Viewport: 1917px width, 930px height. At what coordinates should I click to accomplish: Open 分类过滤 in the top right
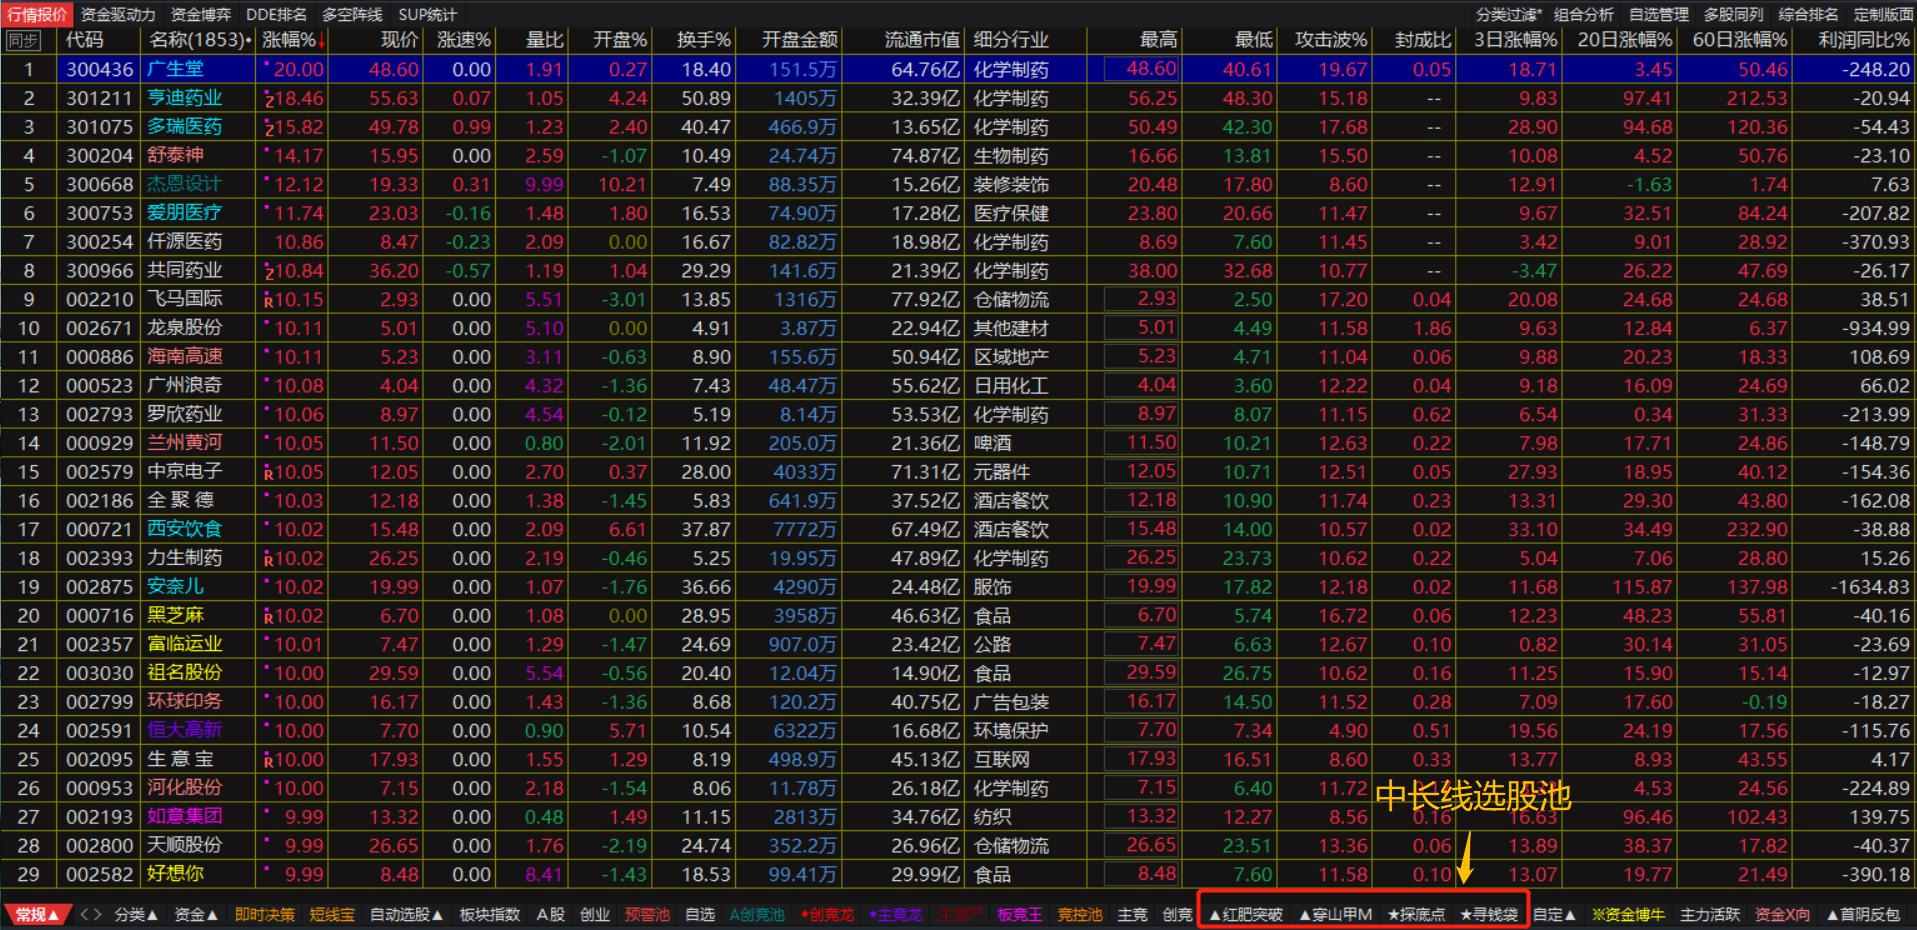[1509, 14]
